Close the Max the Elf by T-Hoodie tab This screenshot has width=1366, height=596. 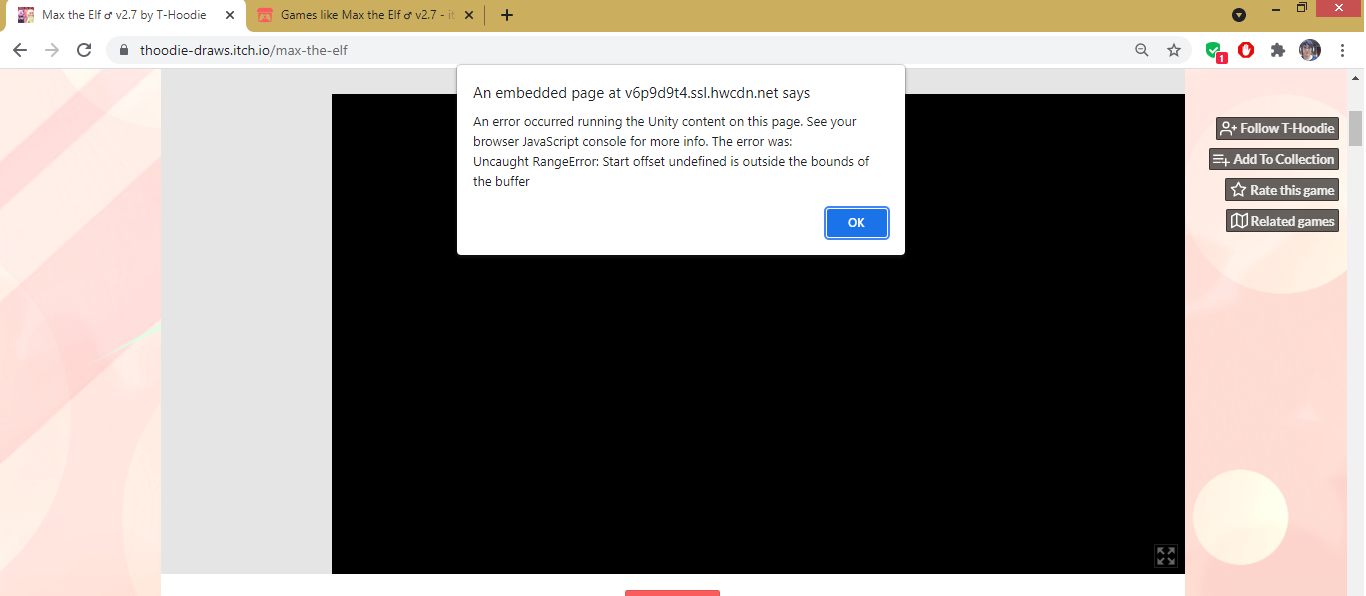click(x=230, y=15)
